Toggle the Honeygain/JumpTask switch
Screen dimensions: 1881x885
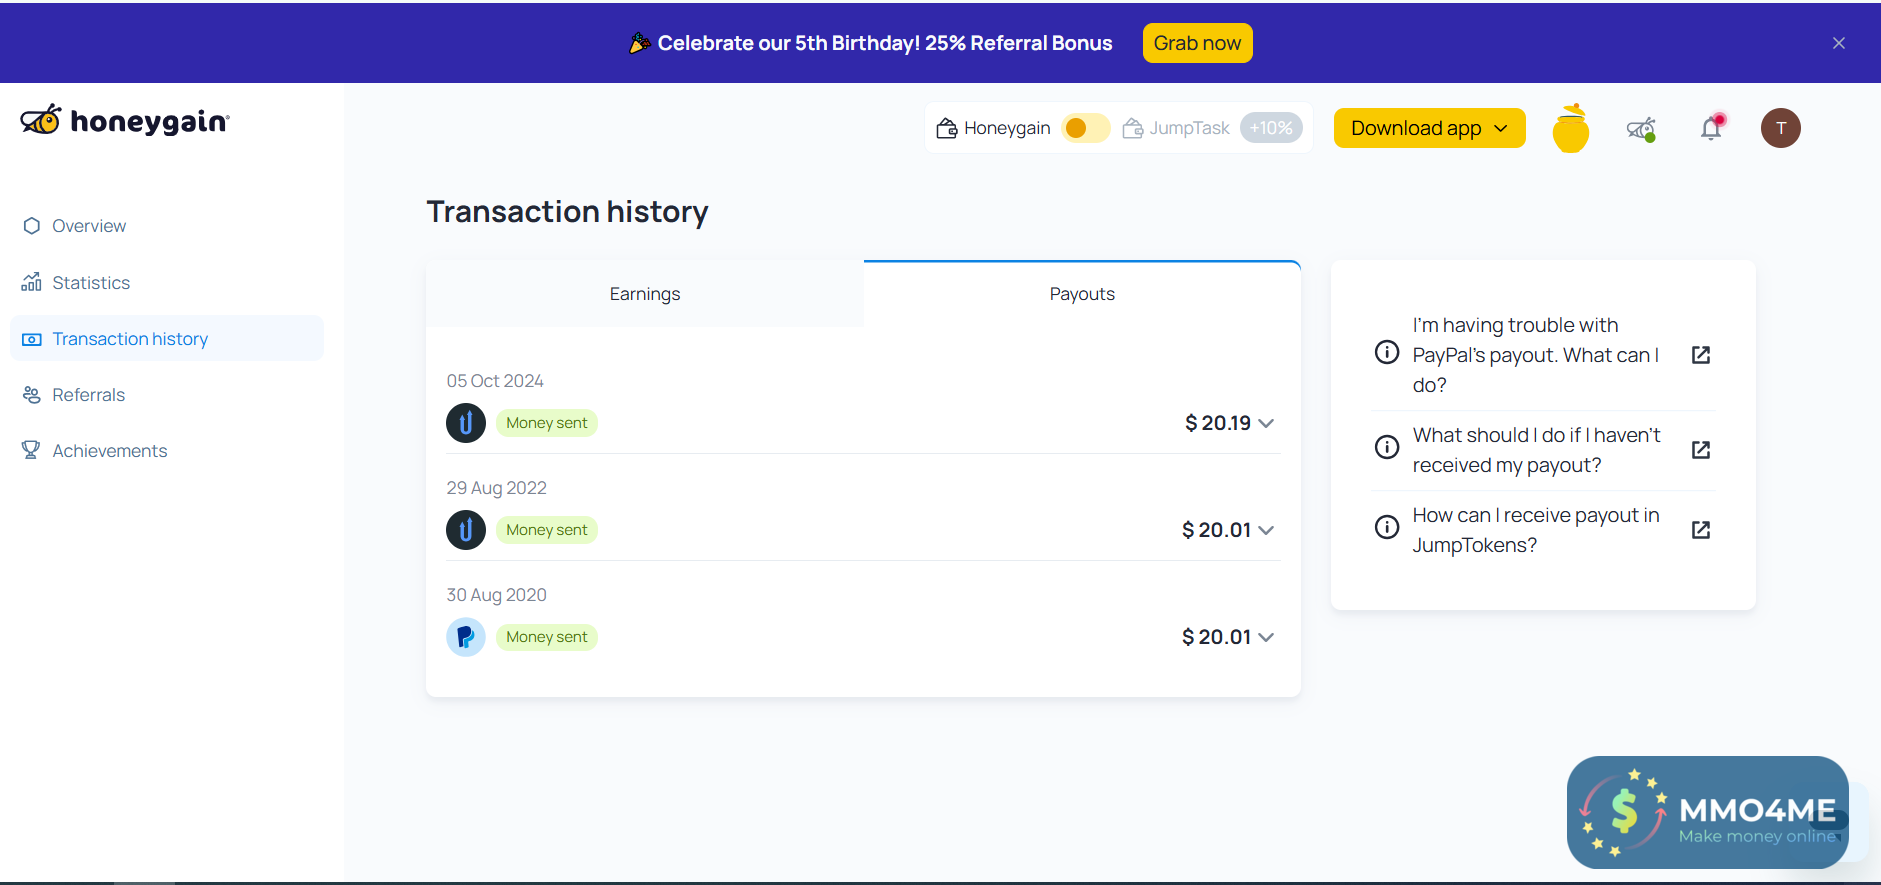click(x=1085, y=128)
